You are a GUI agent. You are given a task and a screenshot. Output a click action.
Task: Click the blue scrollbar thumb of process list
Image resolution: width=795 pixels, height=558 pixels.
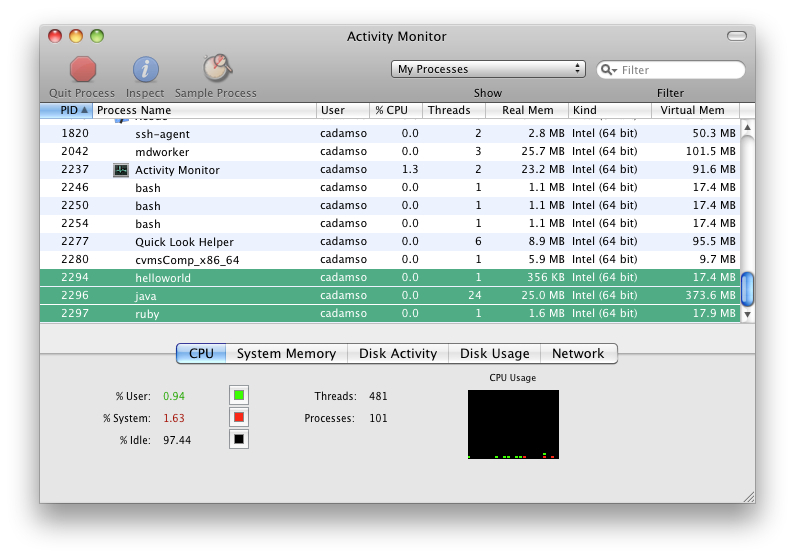[x=747, y=289]
